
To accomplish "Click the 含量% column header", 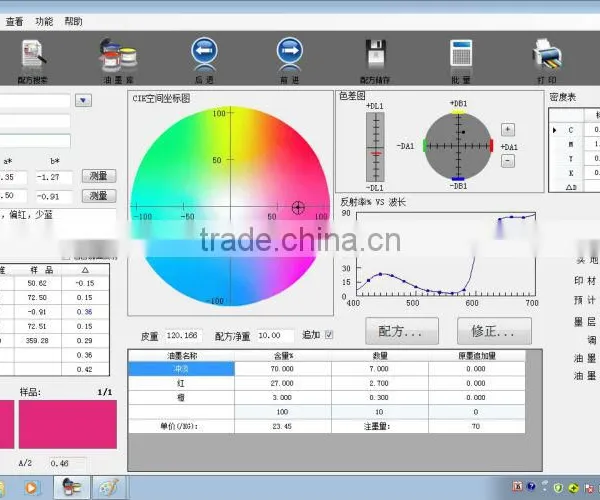I will click(283, 356).
